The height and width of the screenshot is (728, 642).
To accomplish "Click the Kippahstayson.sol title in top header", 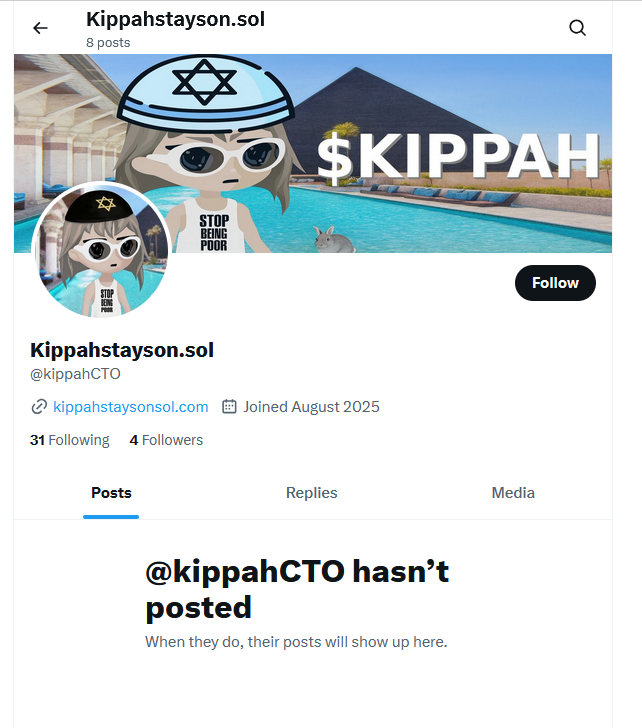I will pyautogui.click(x=175, y=20).
